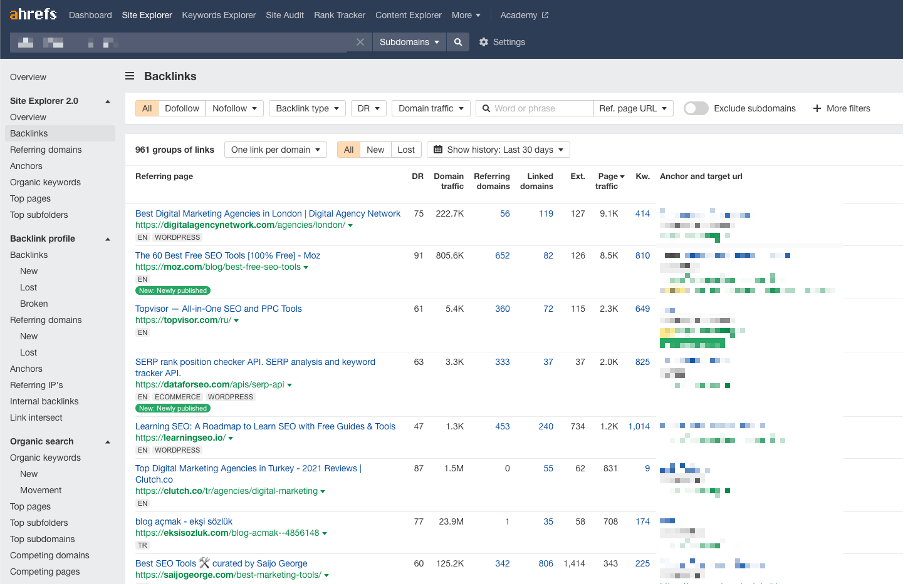Toggle Exclude subdomains switch
This screenshot has width=904, height=584.
tap(696, 108)
